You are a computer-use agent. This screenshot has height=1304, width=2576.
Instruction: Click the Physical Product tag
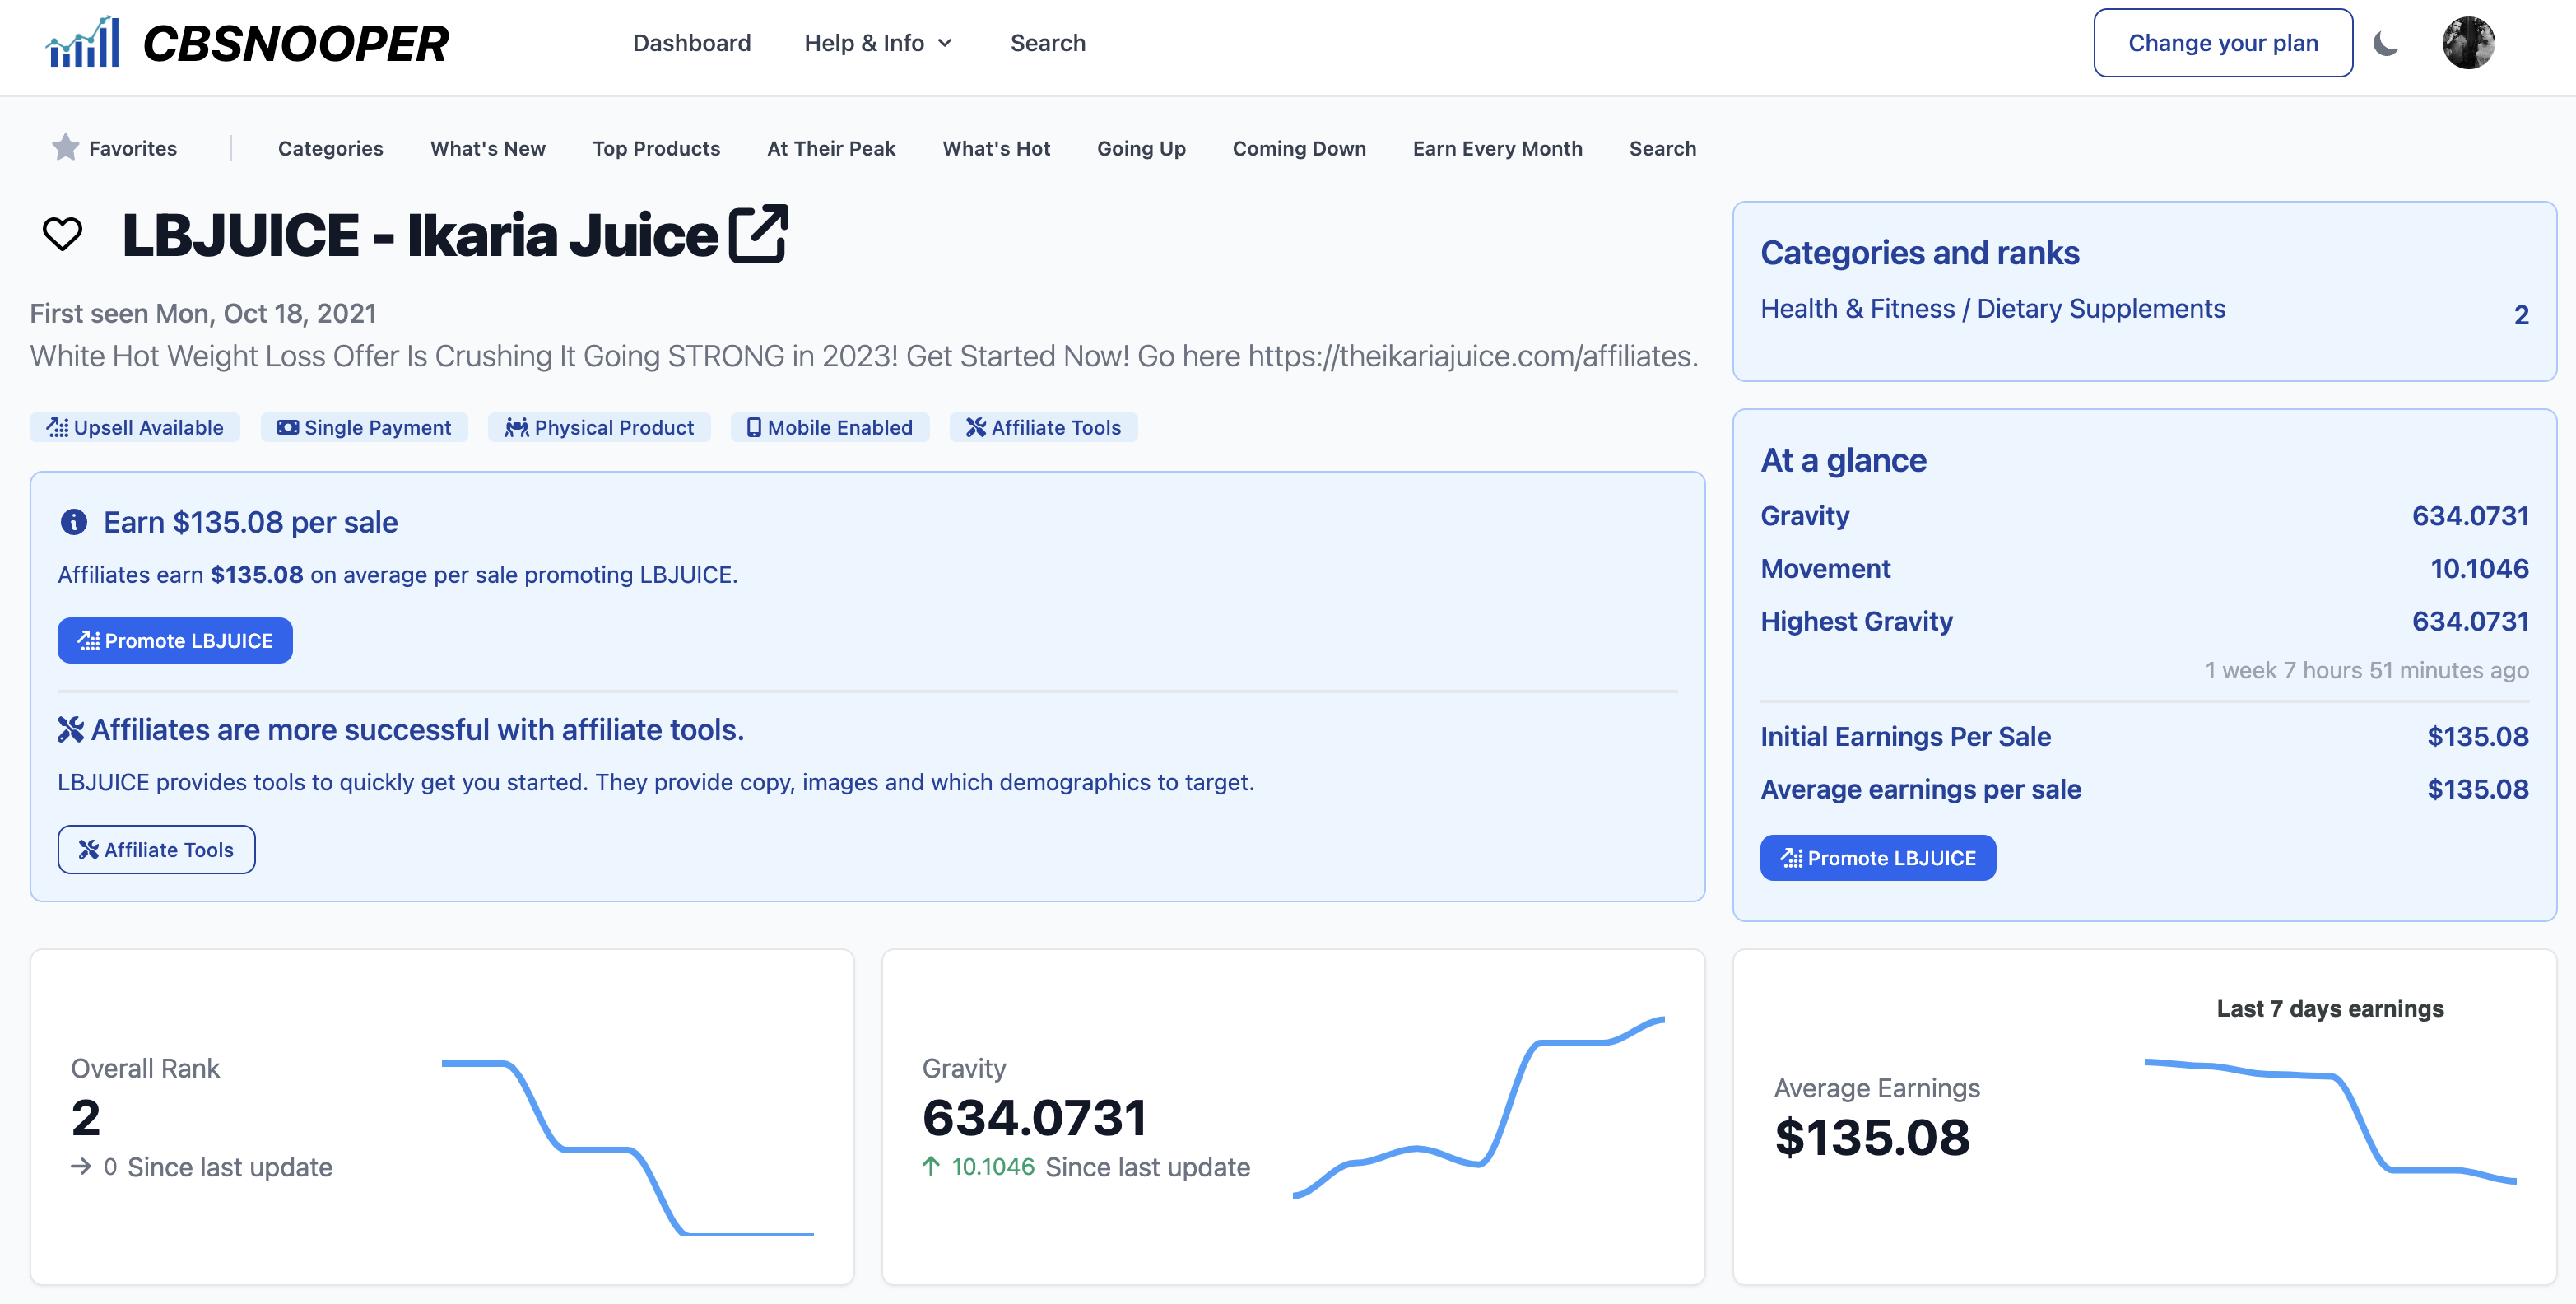pos(599,427)
